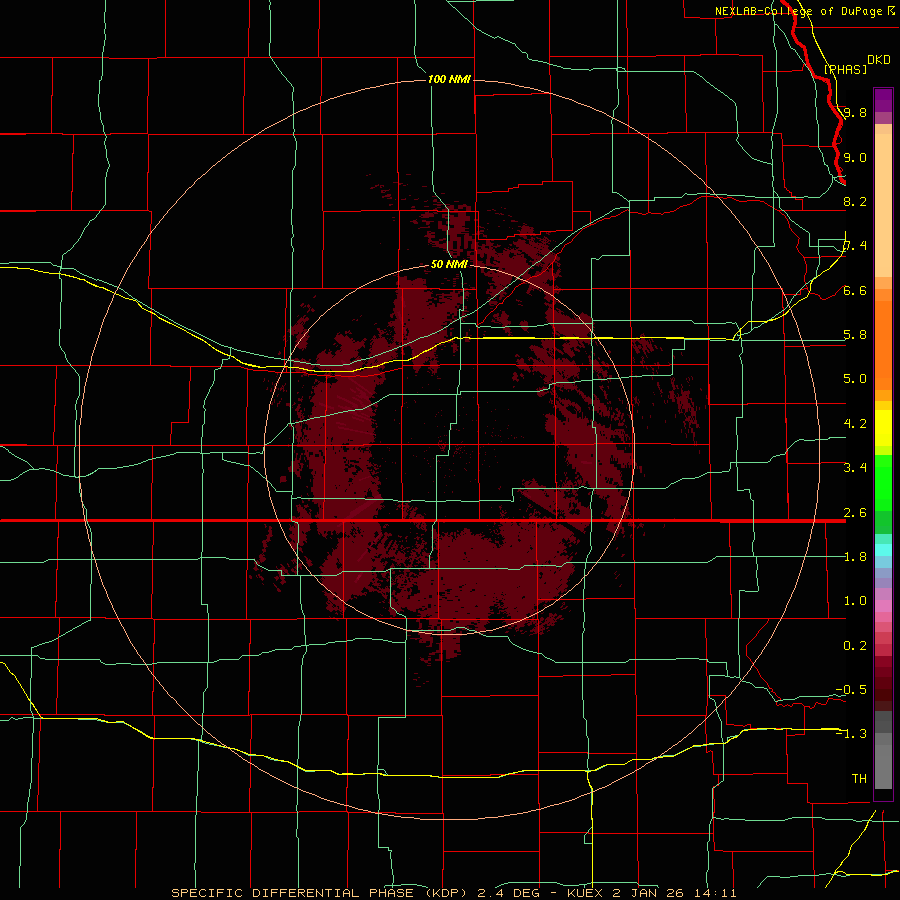Click the TH label on the legend
This screenshot has width=900, height=900.
859,779
